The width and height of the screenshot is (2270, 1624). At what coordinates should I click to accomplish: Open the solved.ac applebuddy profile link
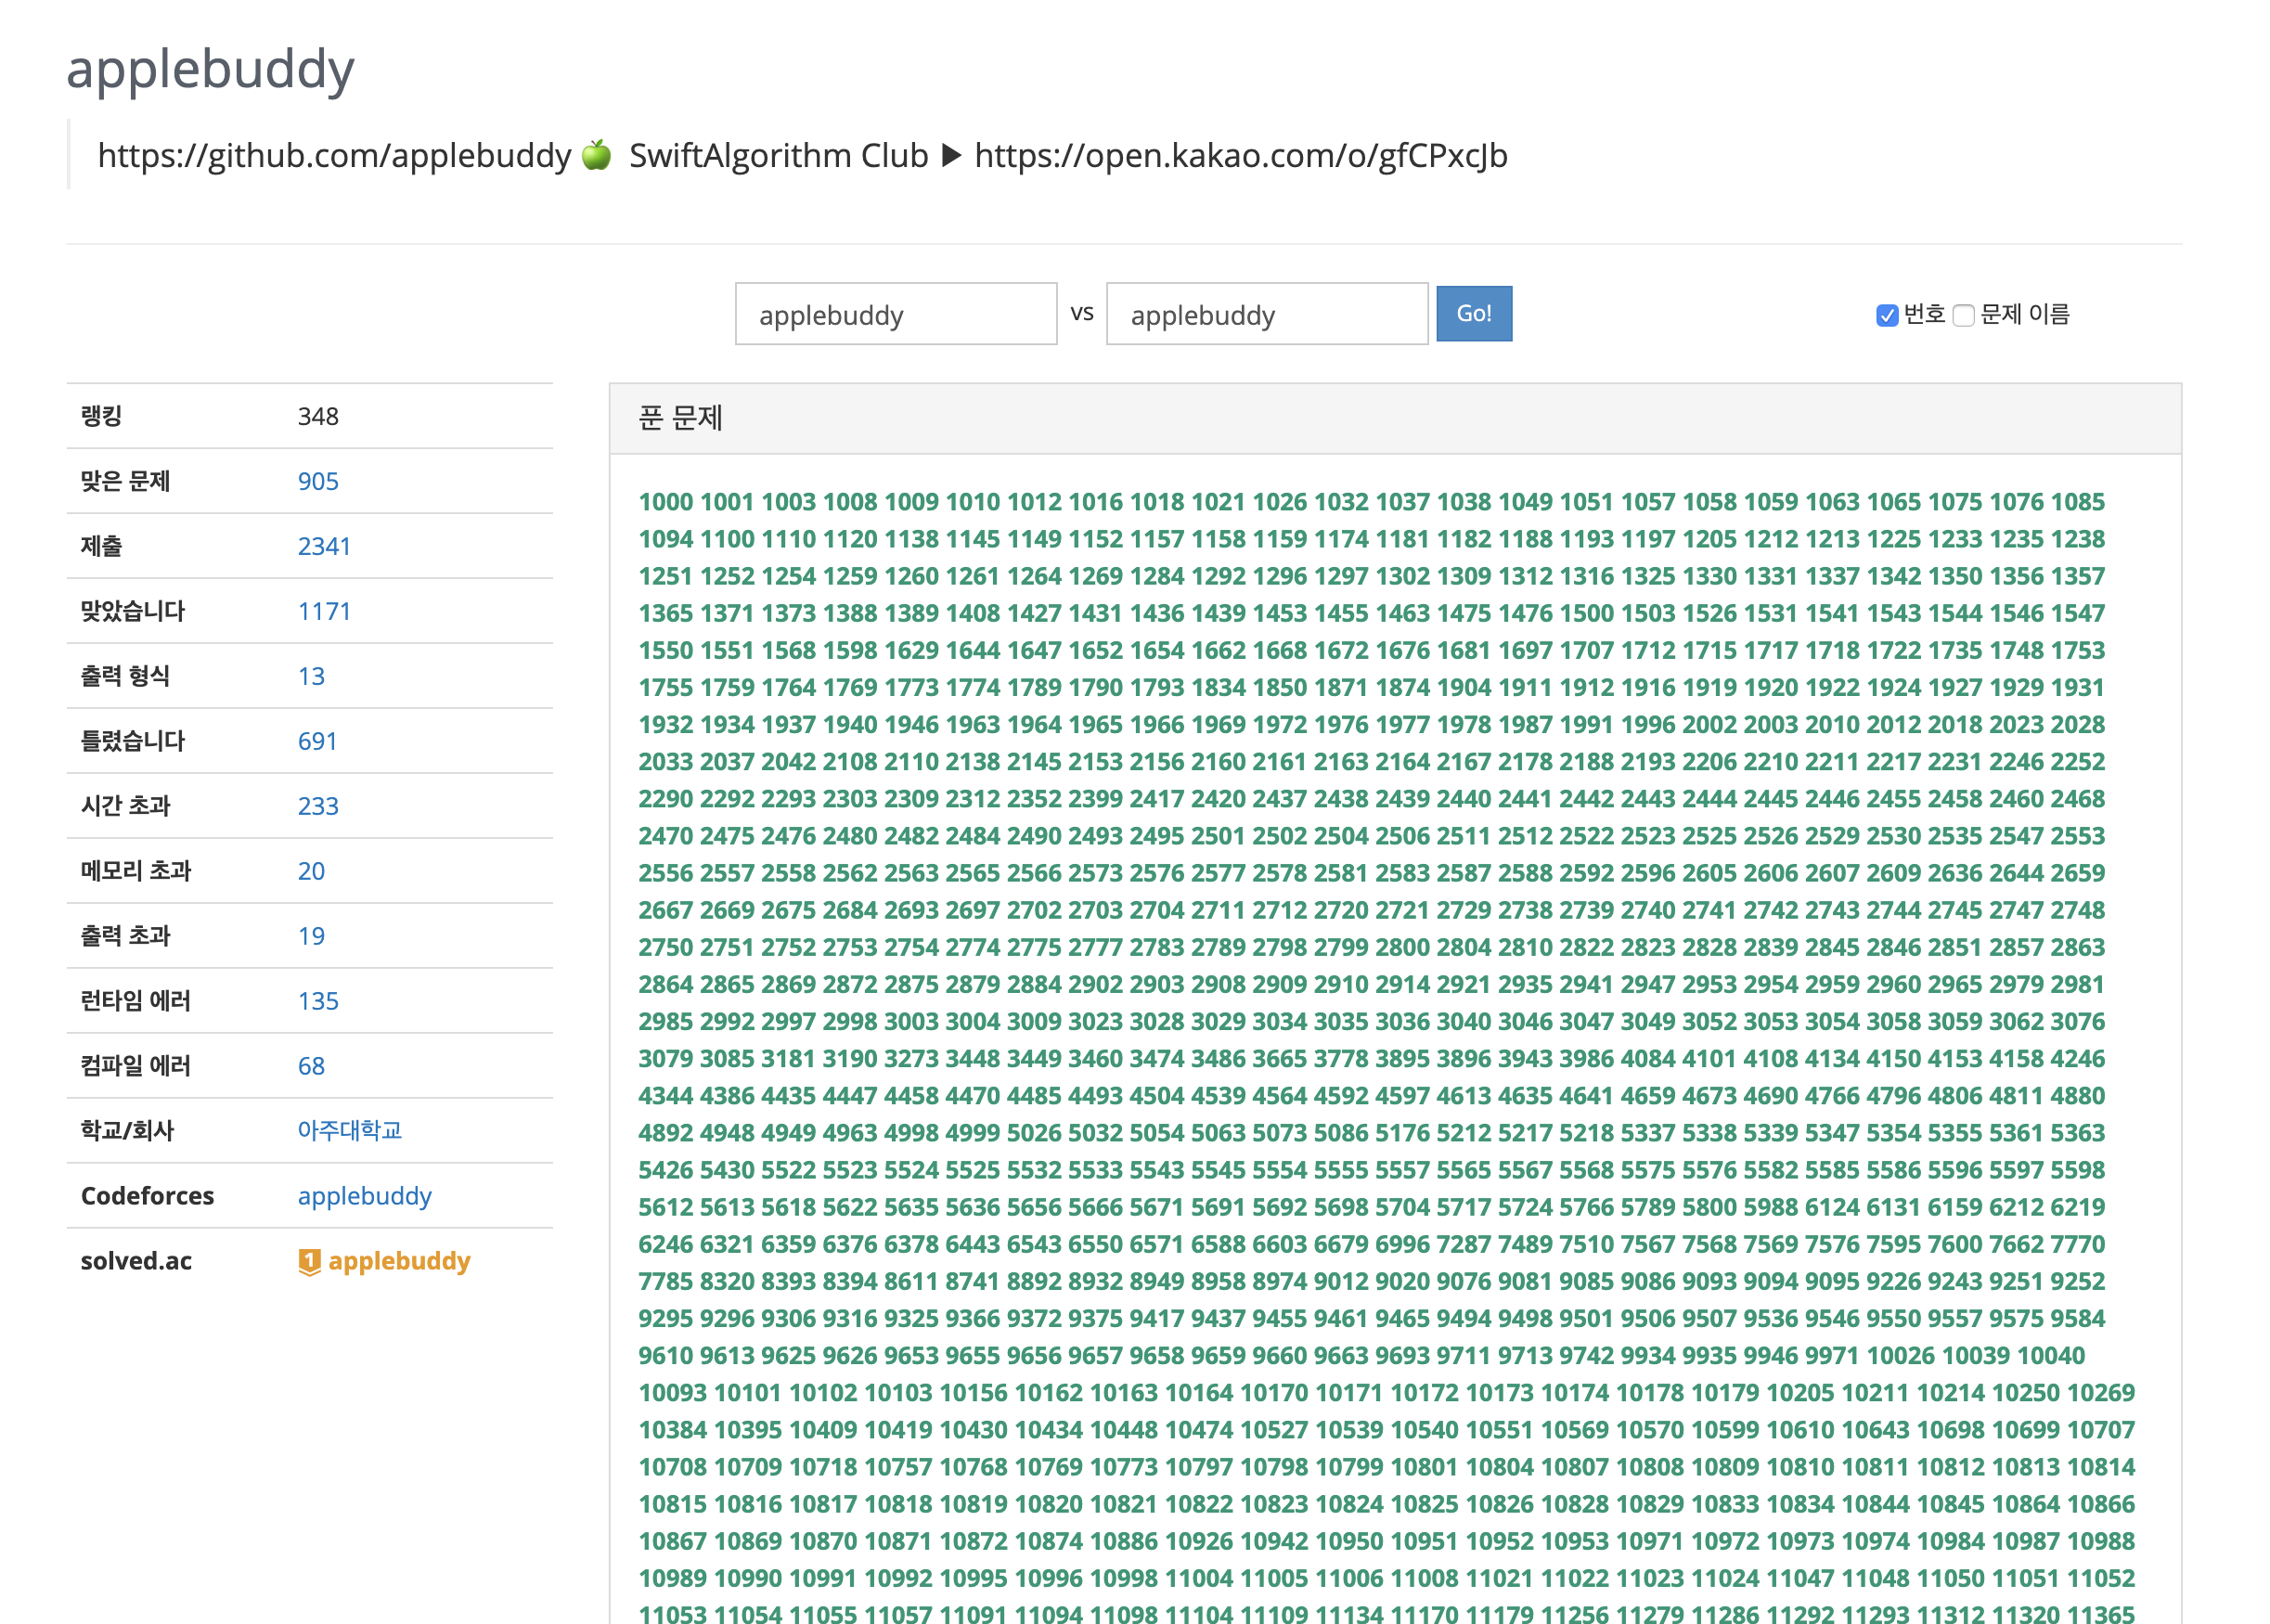point(398,1261)
